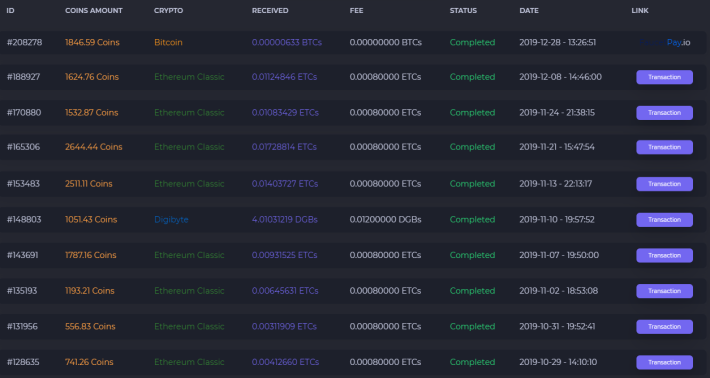Click the RECEIVED column header
This screenshot has width=710, height=378.
(x=270, y=10)
